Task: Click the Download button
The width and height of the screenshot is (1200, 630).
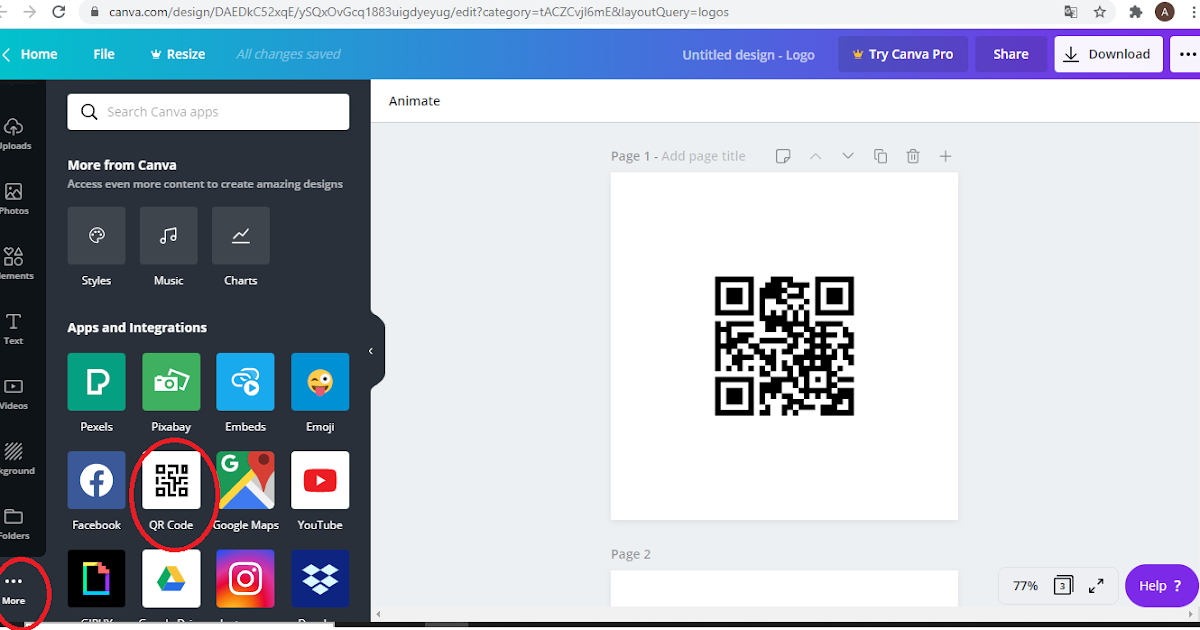Action: tap(1107, 54)
